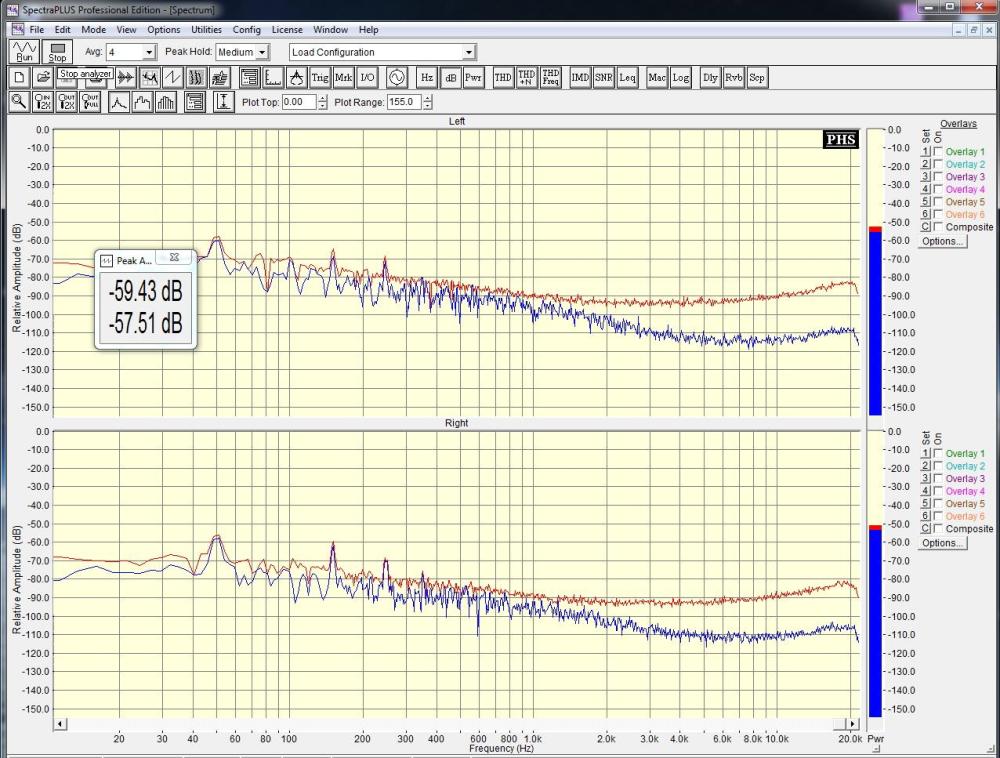This screenshot has height=758, width=1000.
Task: Open the THD+N measurement tool
Action: pos(526,77)
